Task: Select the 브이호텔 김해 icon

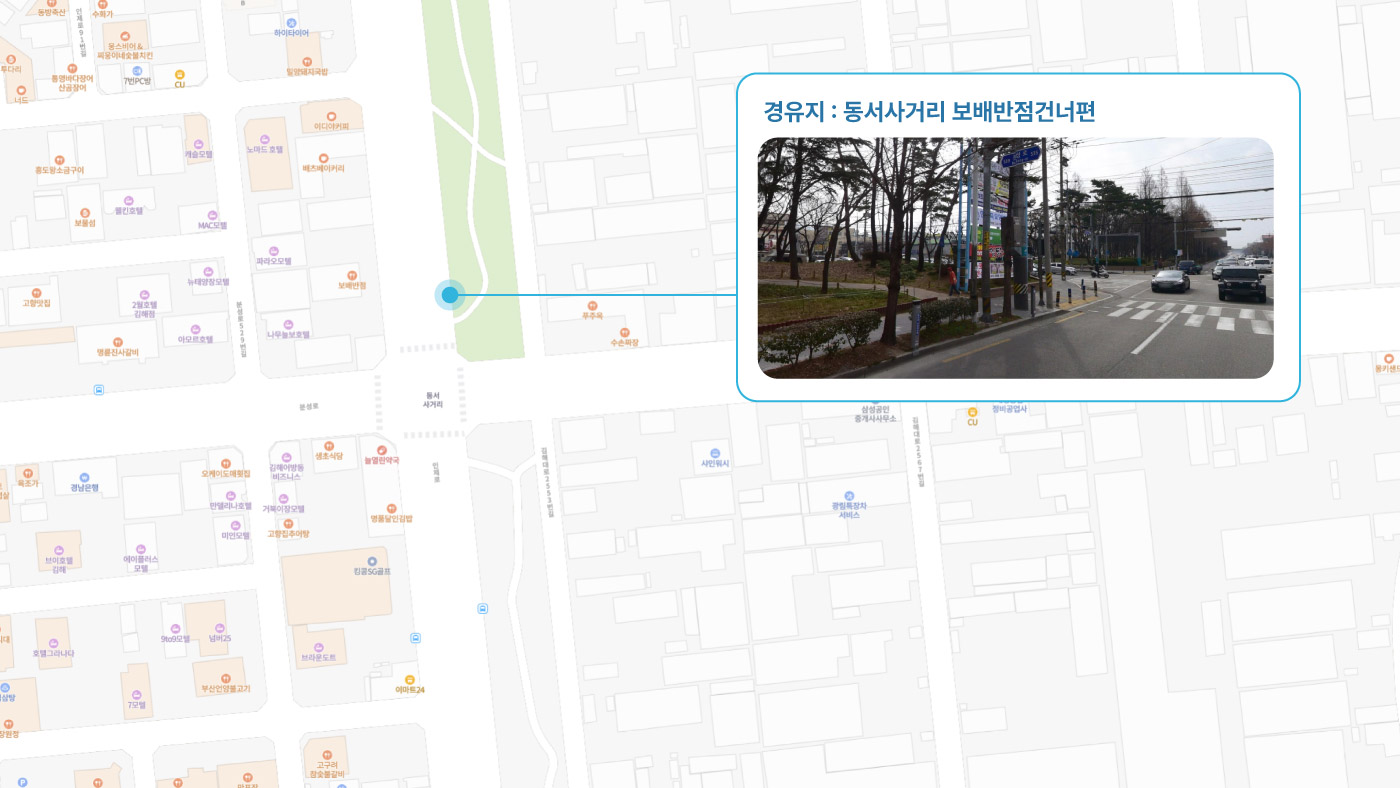Action: point(58,551)
